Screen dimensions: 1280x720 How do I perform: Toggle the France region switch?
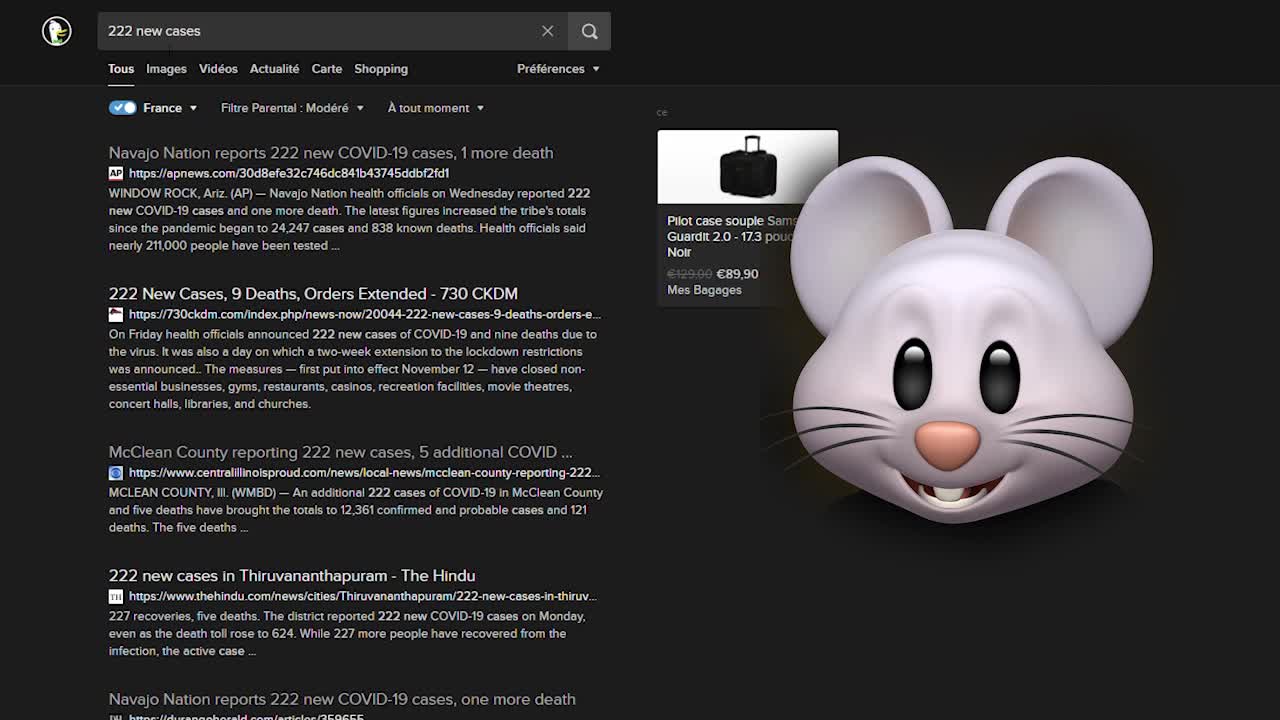[x=123, y=108]
